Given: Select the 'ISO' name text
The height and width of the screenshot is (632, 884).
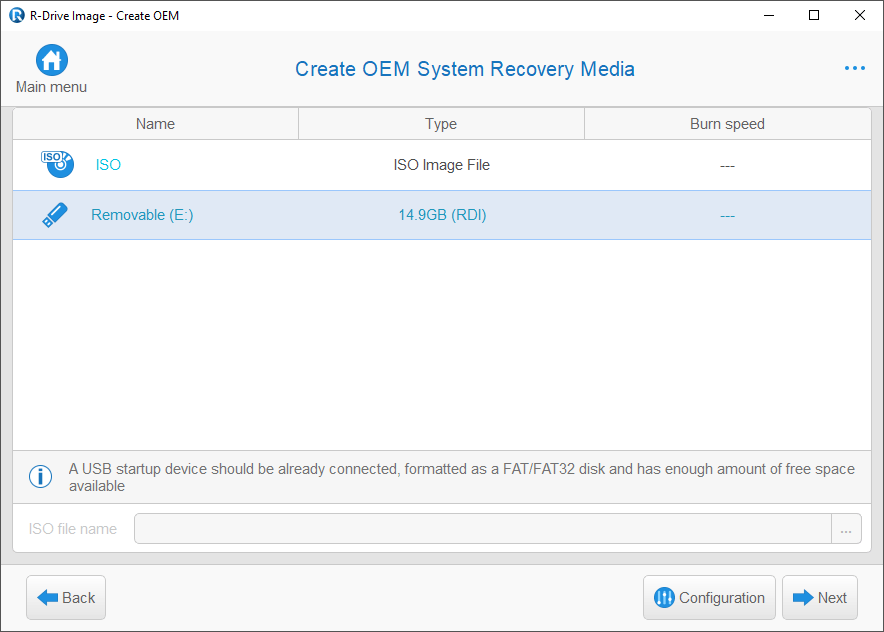Looking at the screenshot, I should point(108,165).
